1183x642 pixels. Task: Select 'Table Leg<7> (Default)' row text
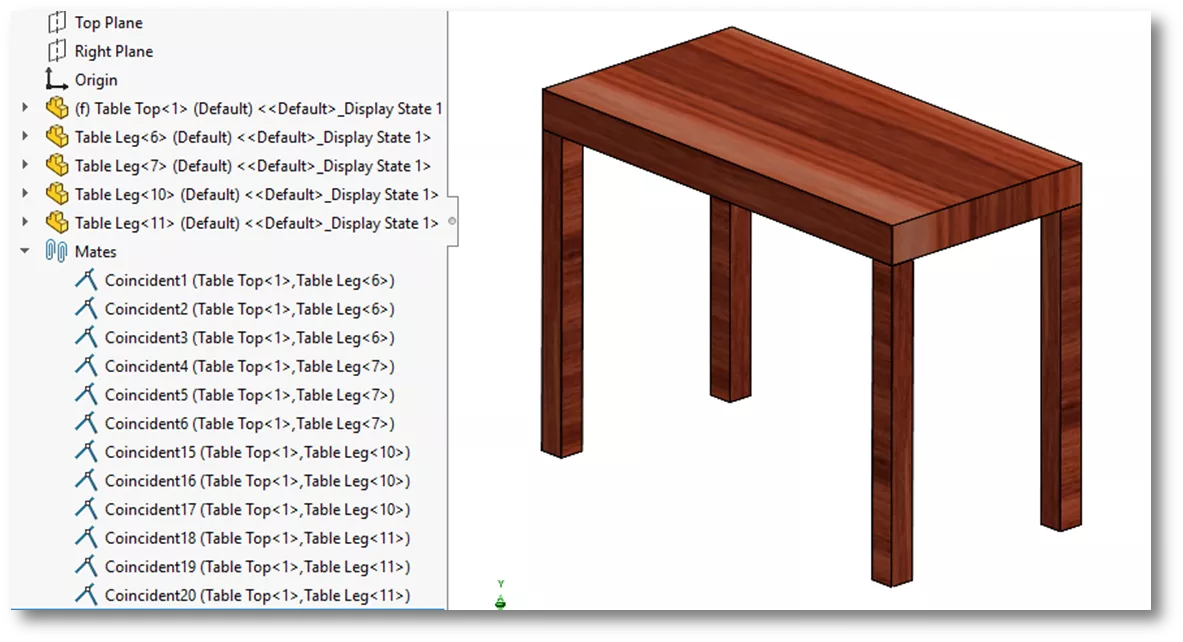(x=253, y=166)
